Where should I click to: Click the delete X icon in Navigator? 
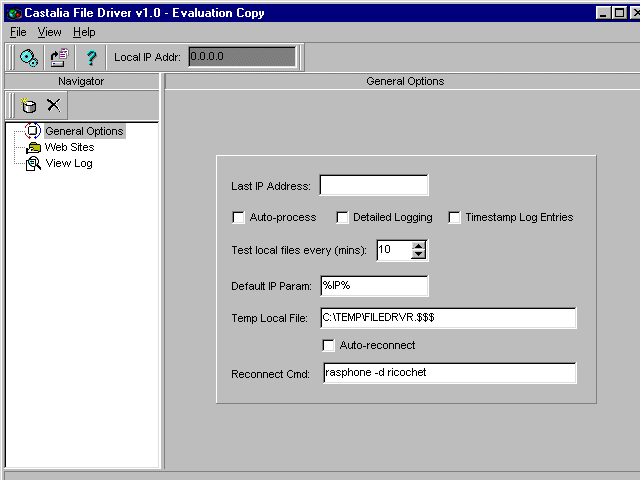[54, 105]
